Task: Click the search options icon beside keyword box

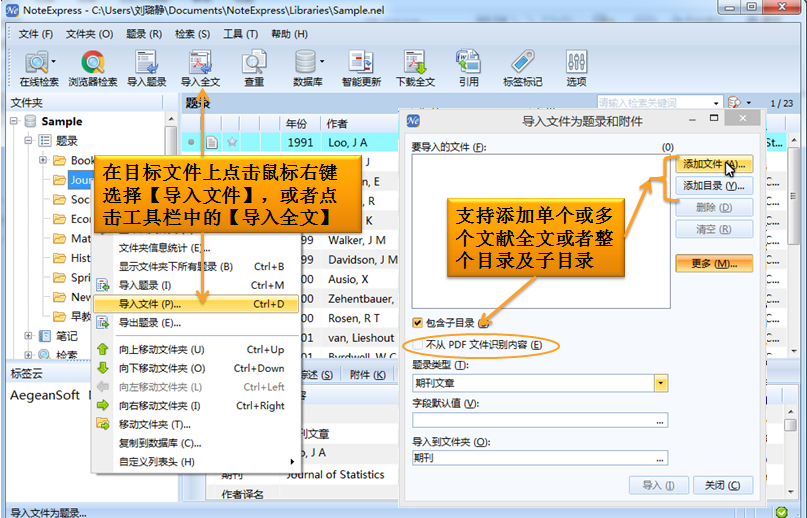Action: [x=734, y=102]
